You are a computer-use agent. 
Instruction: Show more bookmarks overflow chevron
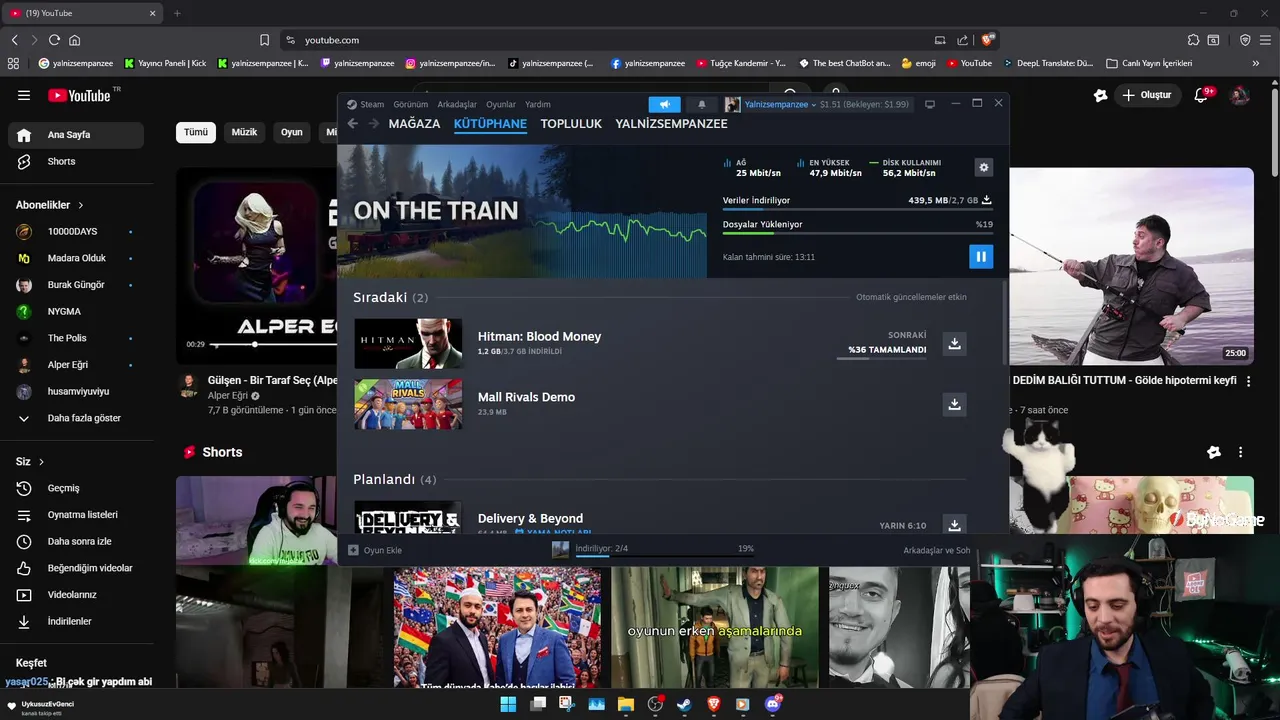click(1256, 63)
